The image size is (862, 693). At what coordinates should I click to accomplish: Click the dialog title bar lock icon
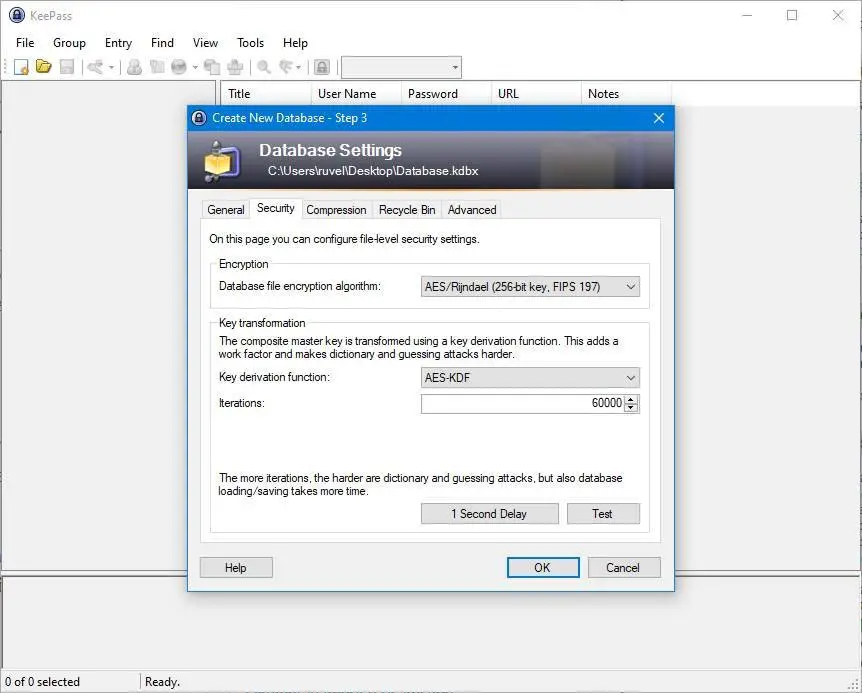click(x=199, y=118)
